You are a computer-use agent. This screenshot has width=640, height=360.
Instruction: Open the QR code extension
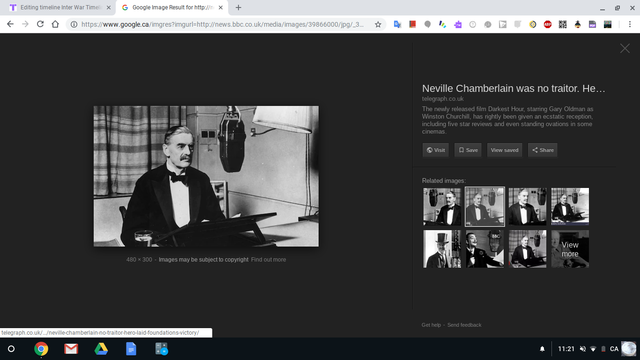562,24
